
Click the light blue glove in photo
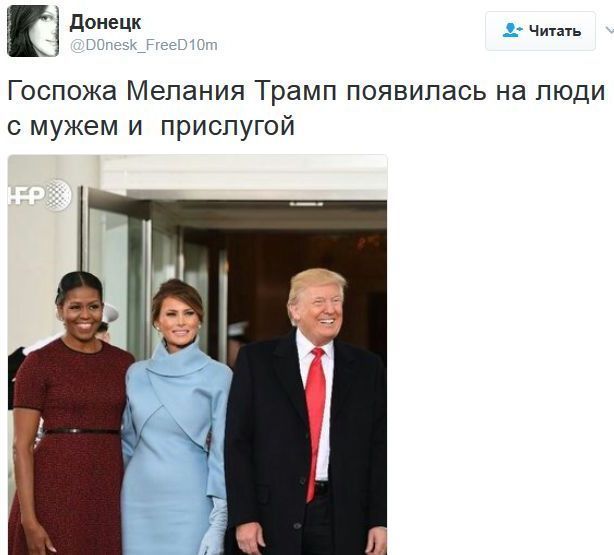[214, 527]
